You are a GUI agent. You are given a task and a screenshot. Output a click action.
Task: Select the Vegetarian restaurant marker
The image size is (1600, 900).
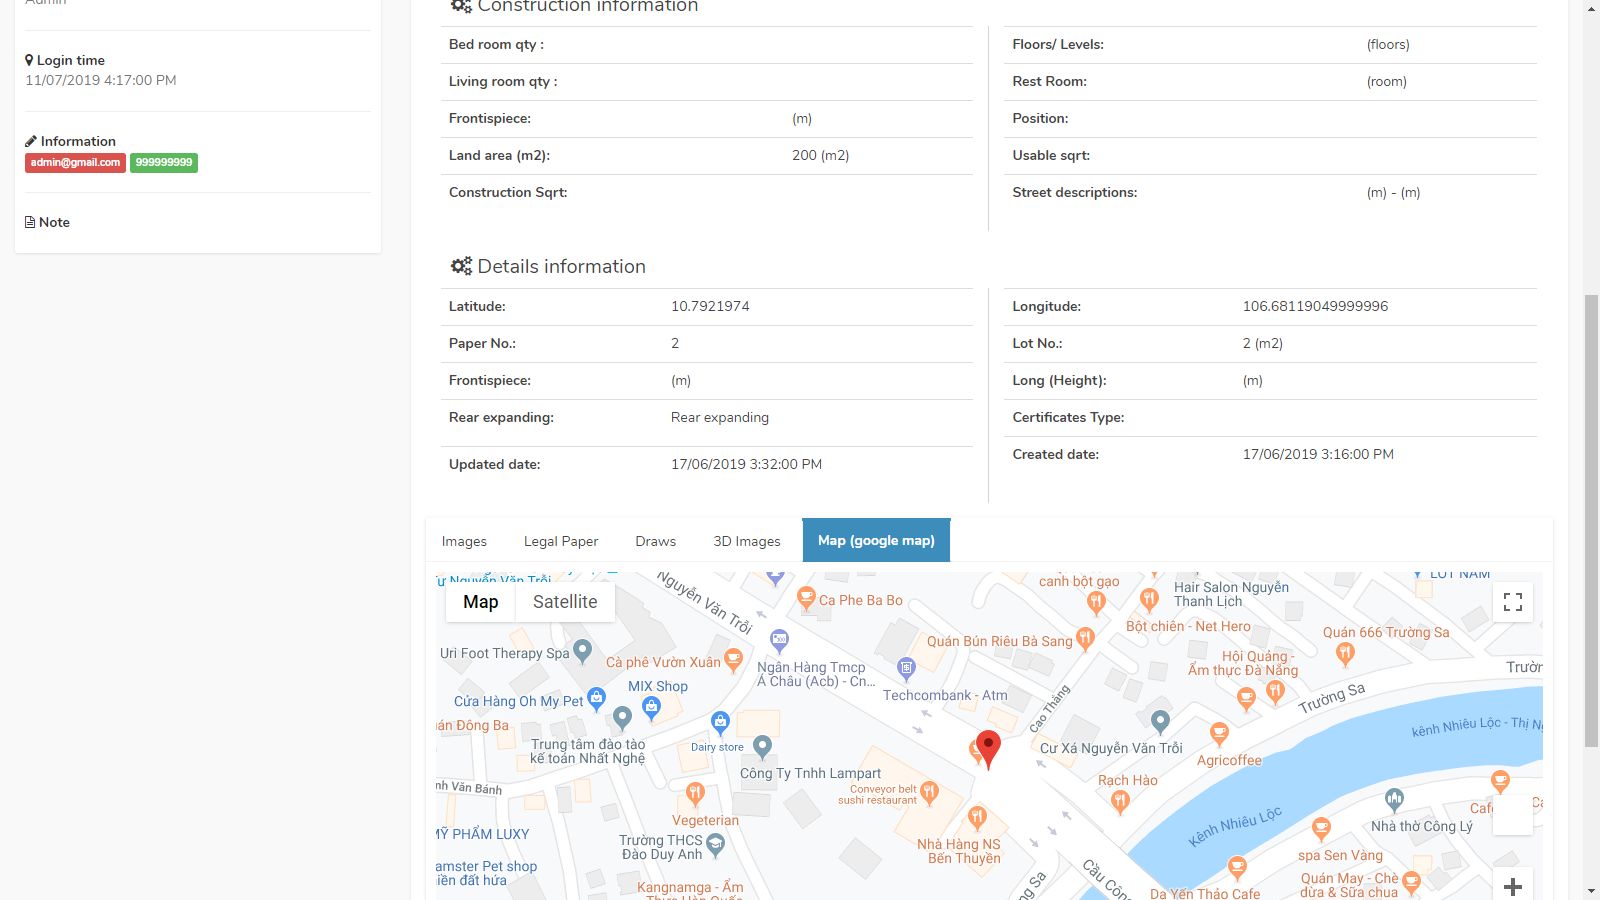click(695, 793)
